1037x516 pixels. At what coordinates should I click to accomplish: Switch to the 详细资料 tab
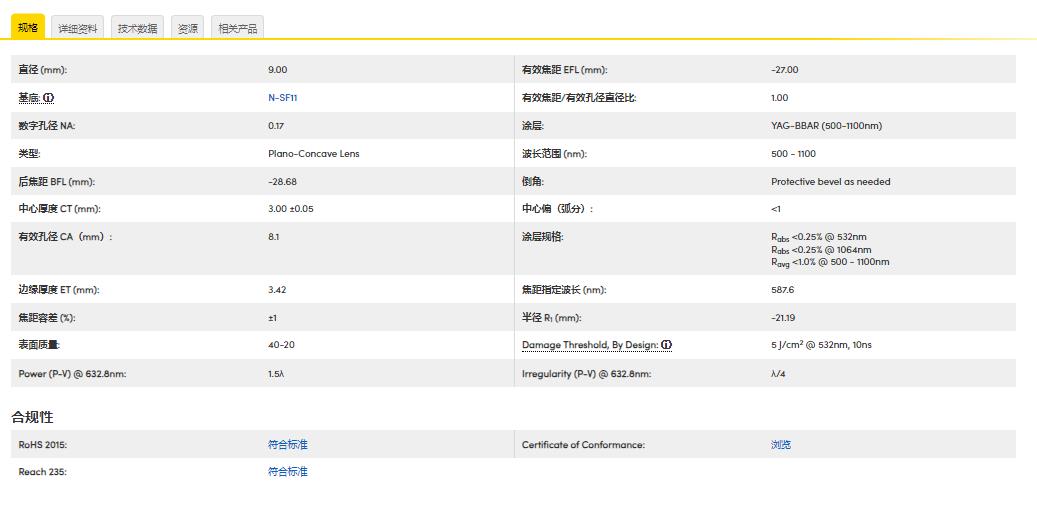pos(77,28)
